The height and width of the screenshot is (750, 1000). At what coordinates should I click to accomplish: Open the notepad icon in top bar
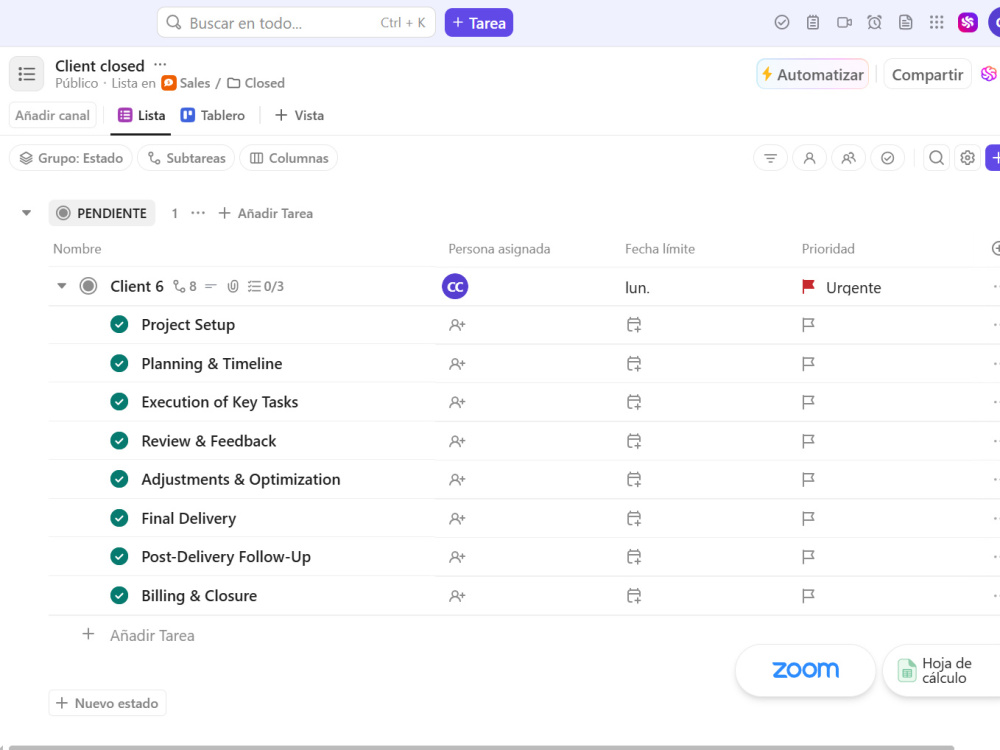pyautogui.click(x=812, y=23)
